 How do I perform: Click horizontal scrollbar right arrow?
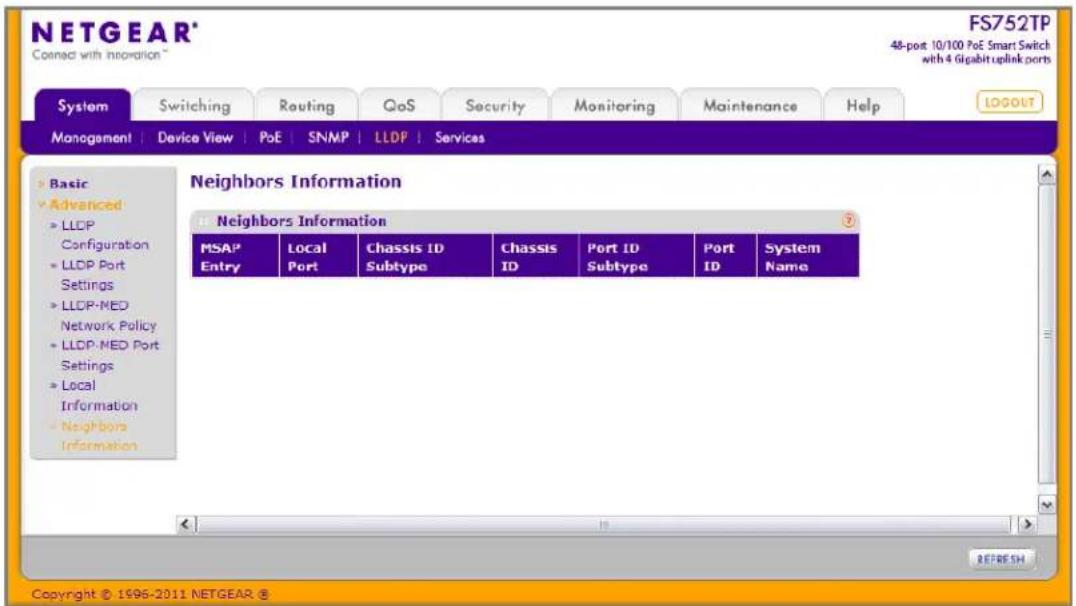[1027, 524]
